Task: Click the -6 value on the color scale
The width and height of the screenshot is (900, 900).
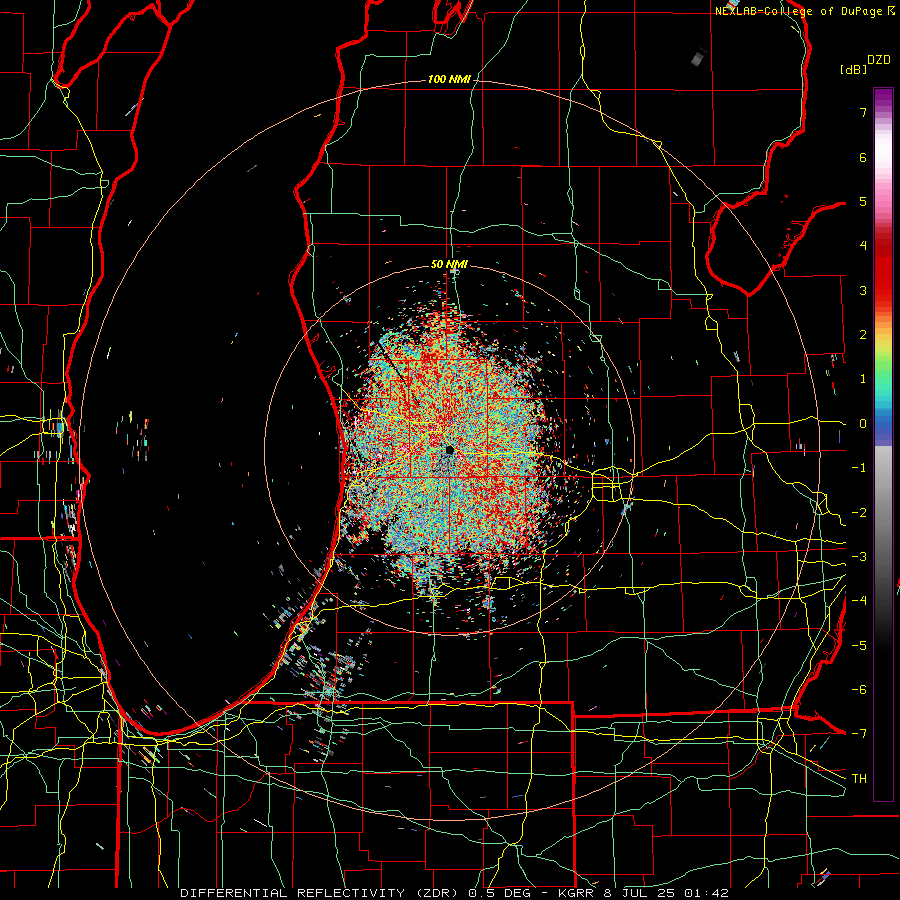Action: point(859,689)
